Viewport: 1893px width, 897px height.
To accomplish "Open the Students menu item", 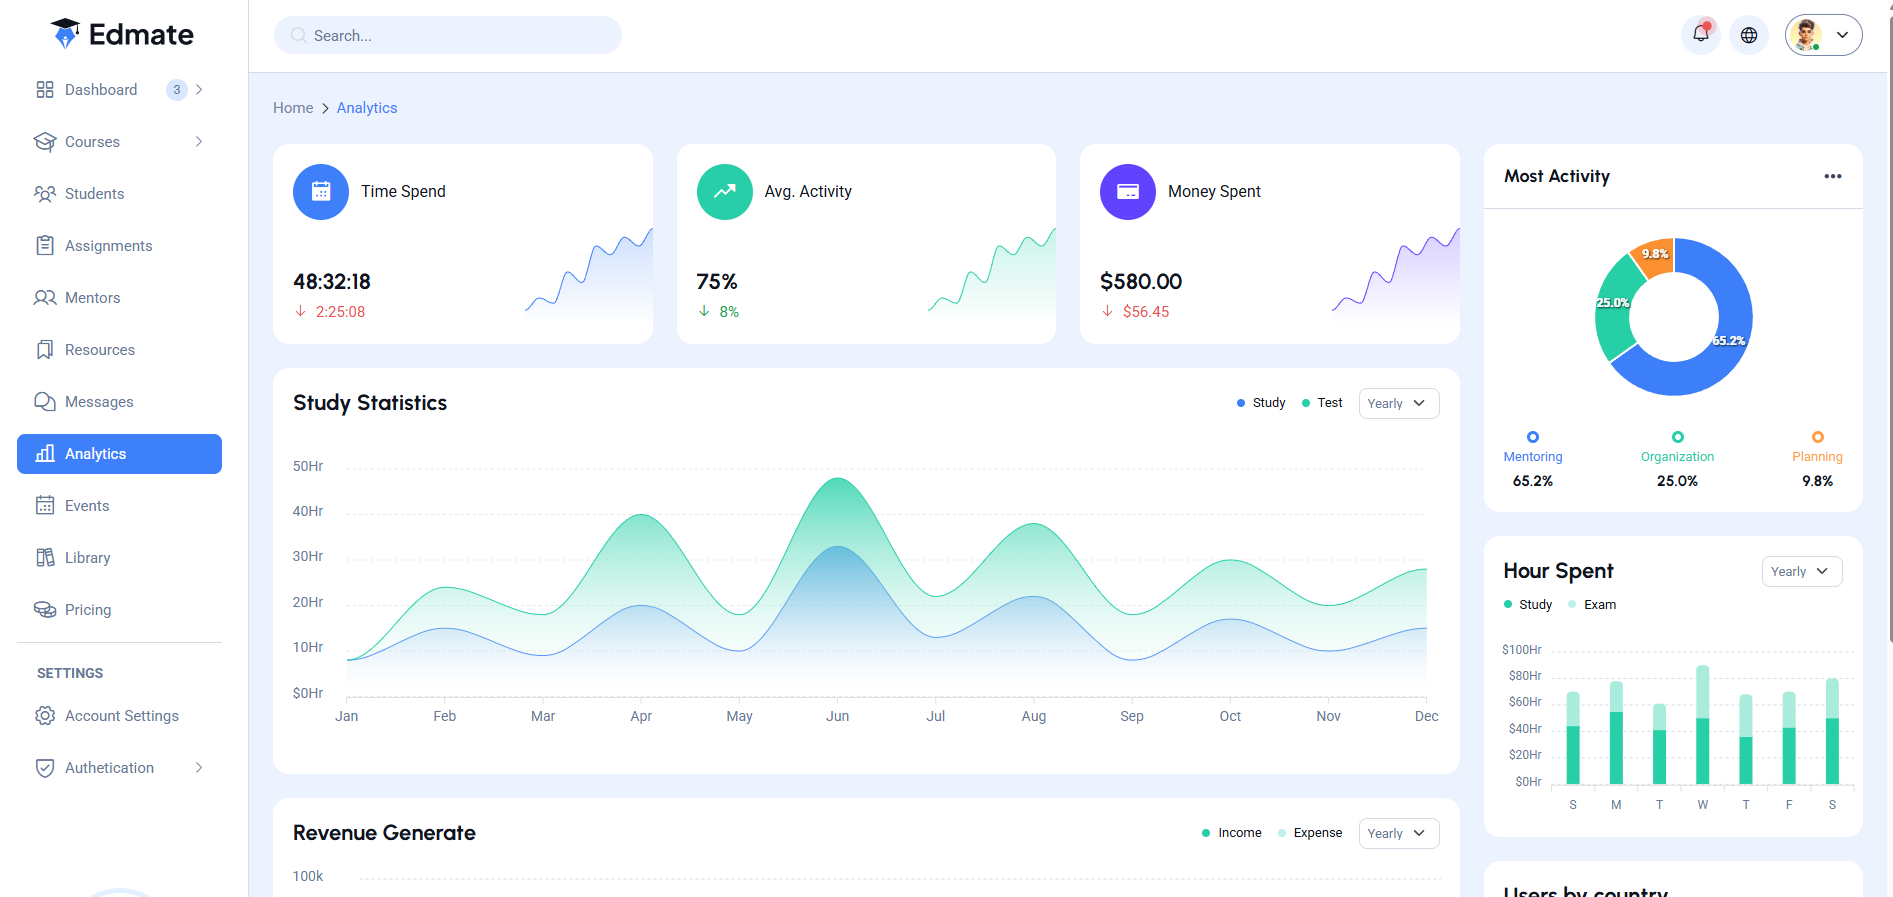I will point(120,194).
